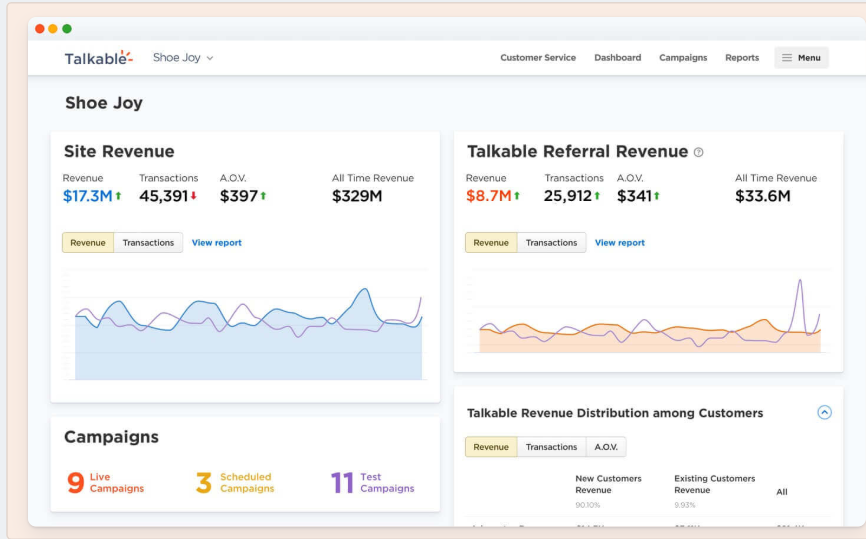Open Customer Service page
The image size is (866, 539).
click(x=538, y=57)
